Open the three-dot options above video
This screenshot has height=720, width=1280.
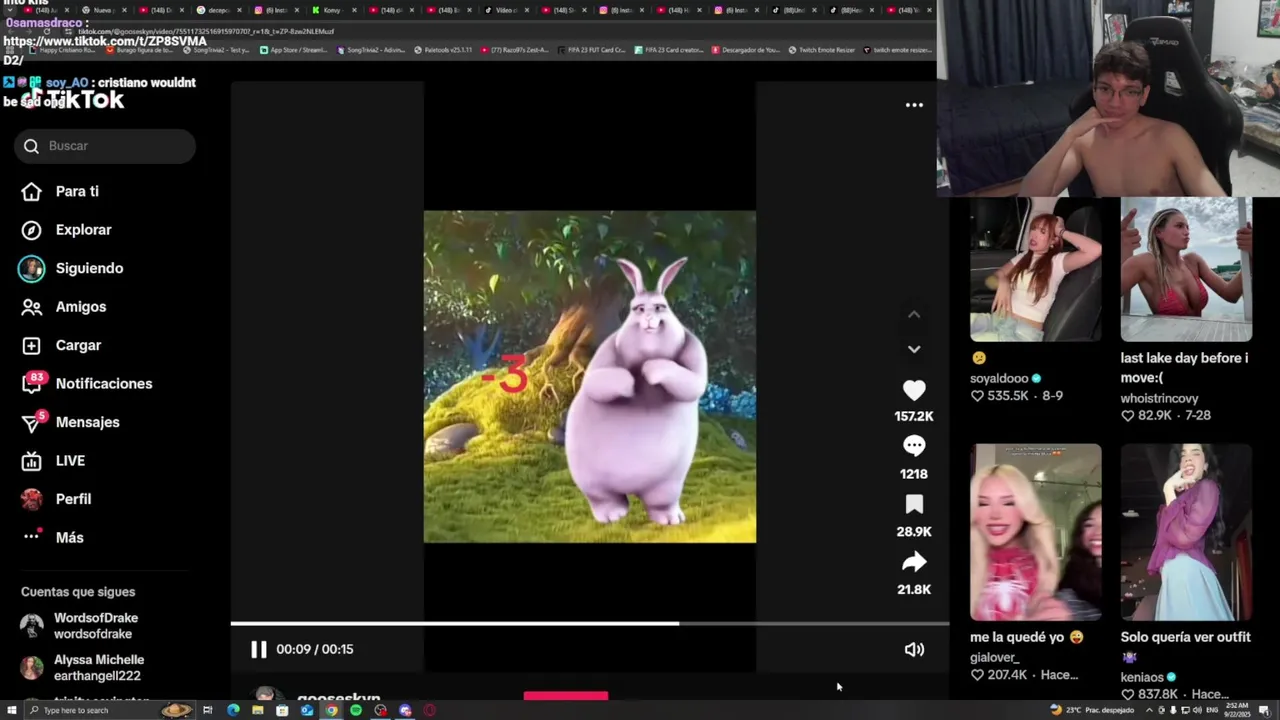914,105
